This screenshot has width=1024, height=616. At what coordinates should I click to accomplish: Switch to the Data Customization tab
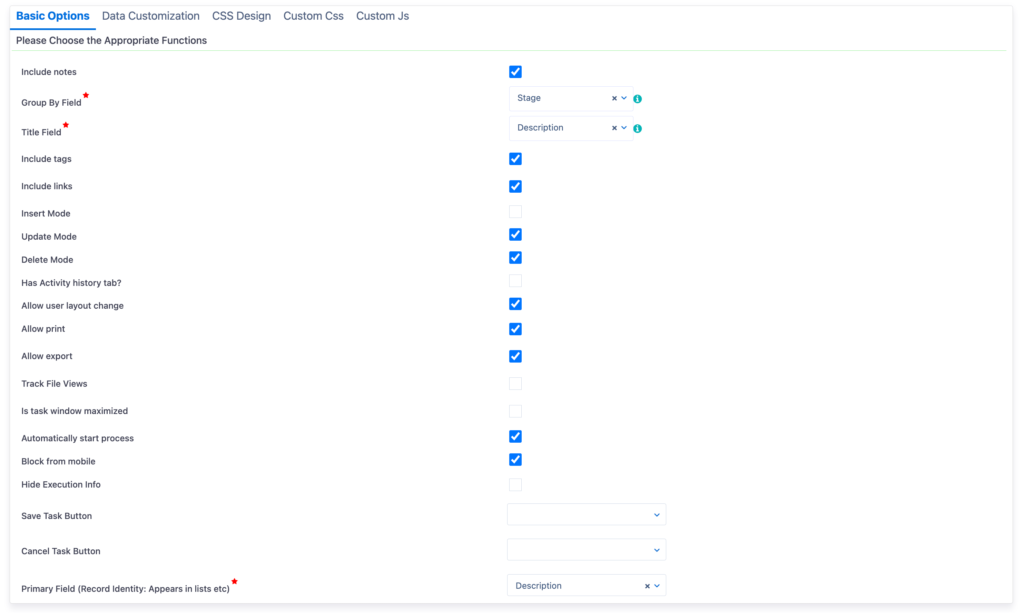click(x=150, y=15)
